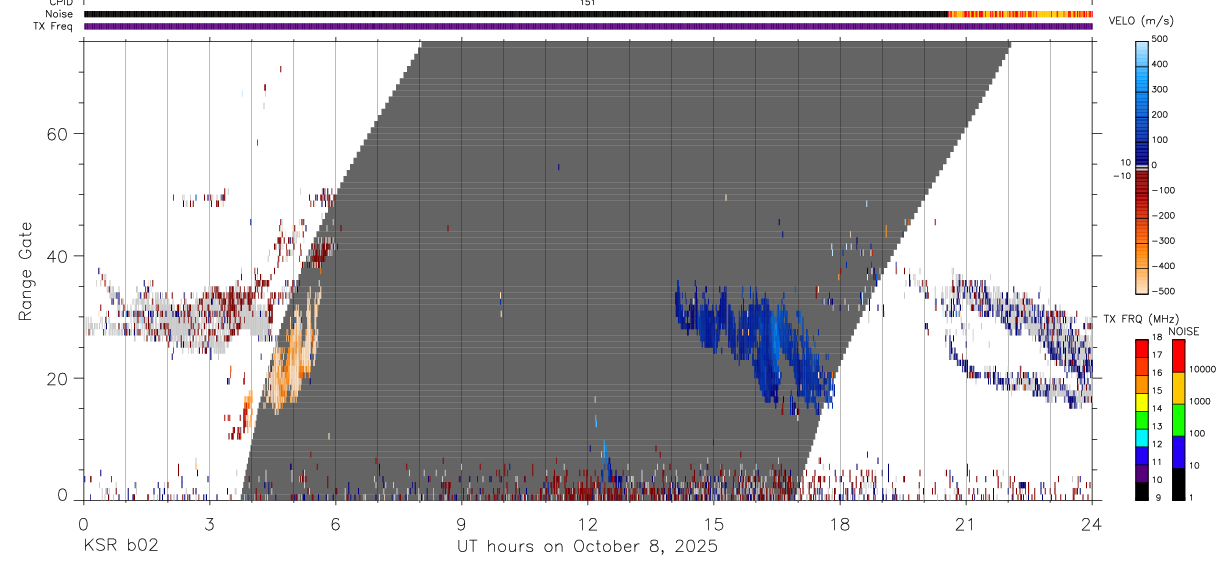
Task: Click the pale orange bottom of velocity color bar
Action: [1143, 281]
